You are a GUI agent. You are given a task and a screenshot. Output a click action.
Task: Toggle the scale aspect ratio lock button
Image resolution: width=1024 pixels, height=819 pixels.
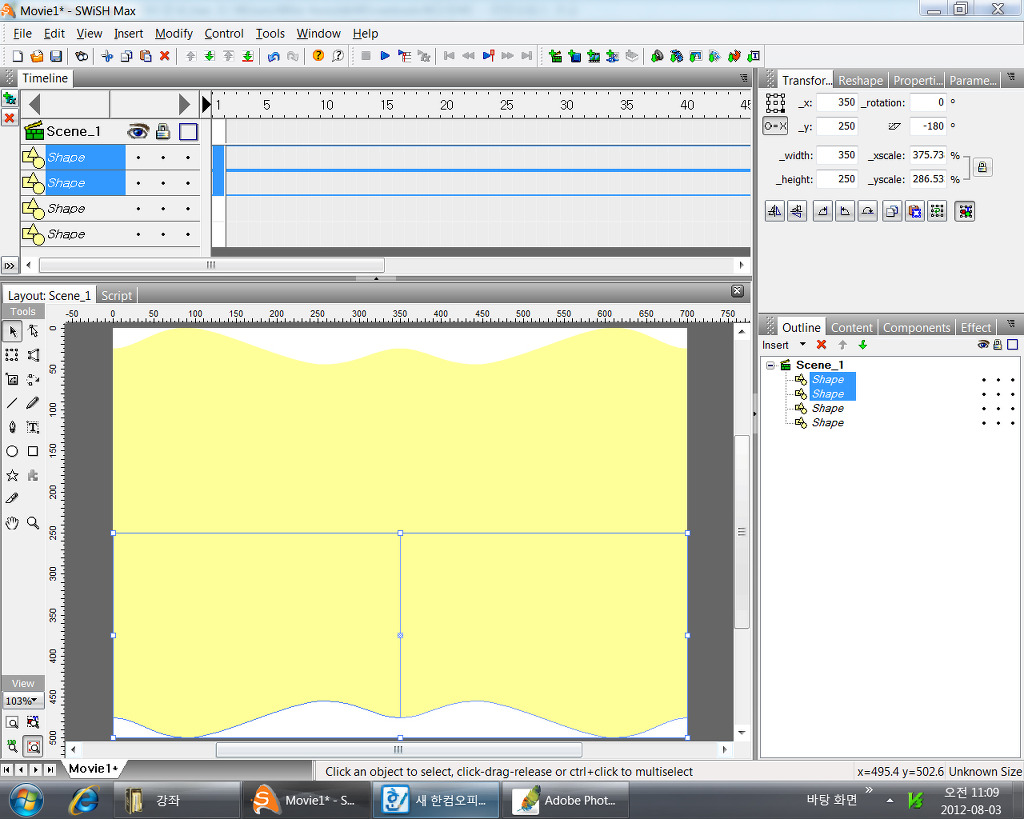click(982, 167)
